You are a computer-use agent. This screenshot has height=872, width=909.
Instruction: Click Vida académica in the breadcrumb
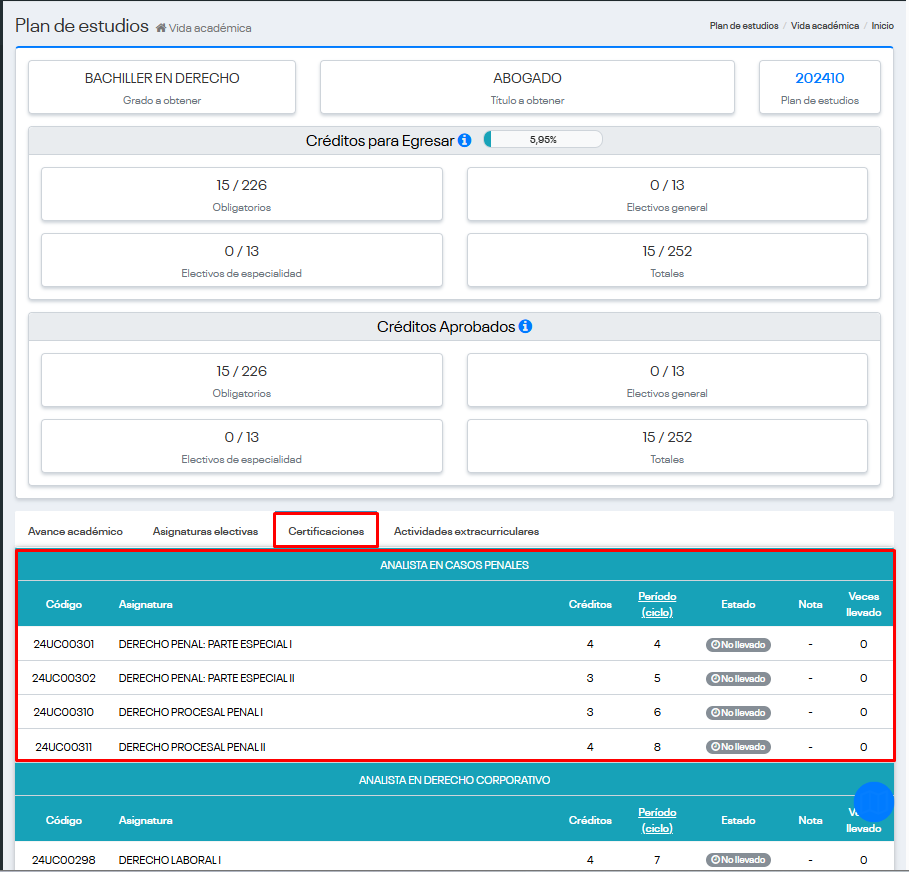824,26
